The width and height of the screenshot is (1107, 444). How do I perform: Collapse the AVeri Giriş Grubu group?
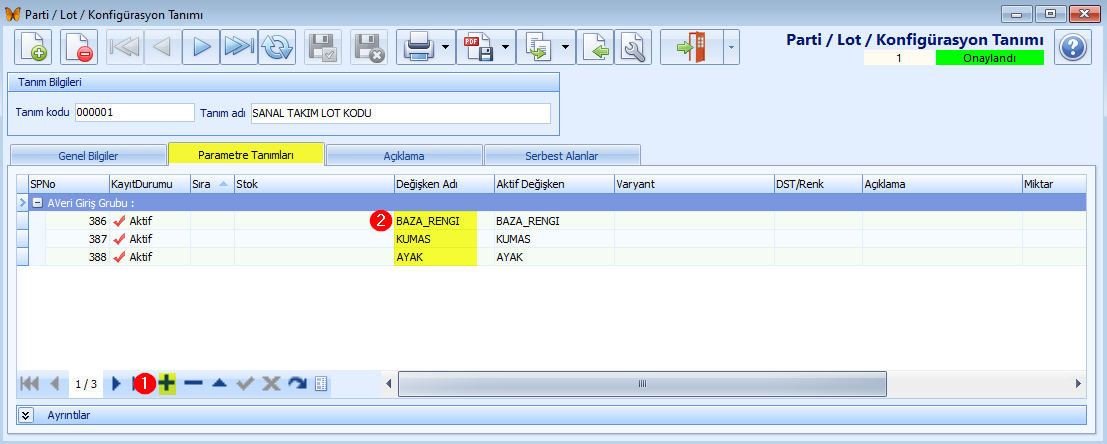[x=37, y=202]
